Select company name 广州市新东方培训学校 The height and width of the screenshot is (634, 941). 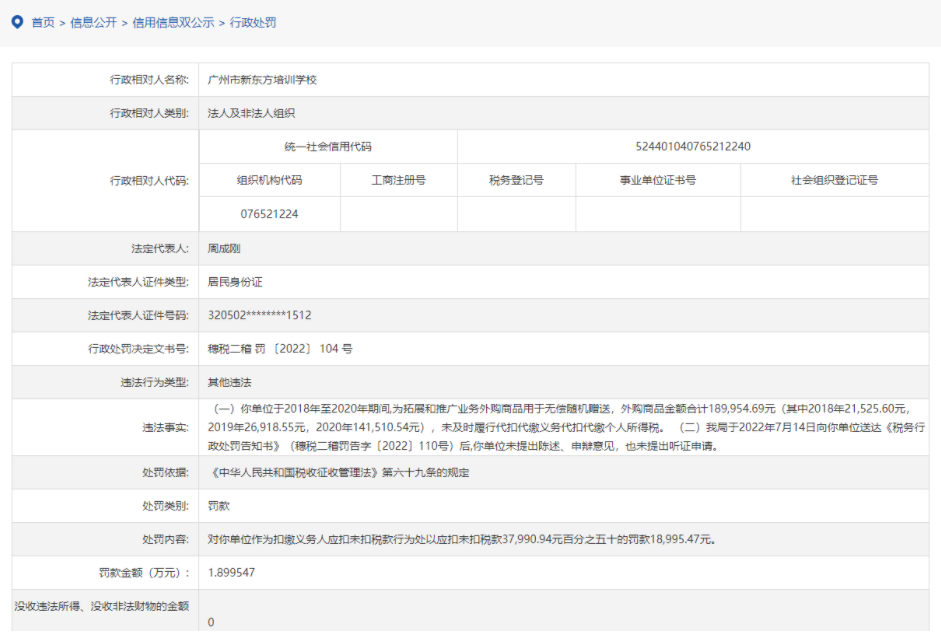click(x=262, y=80)
